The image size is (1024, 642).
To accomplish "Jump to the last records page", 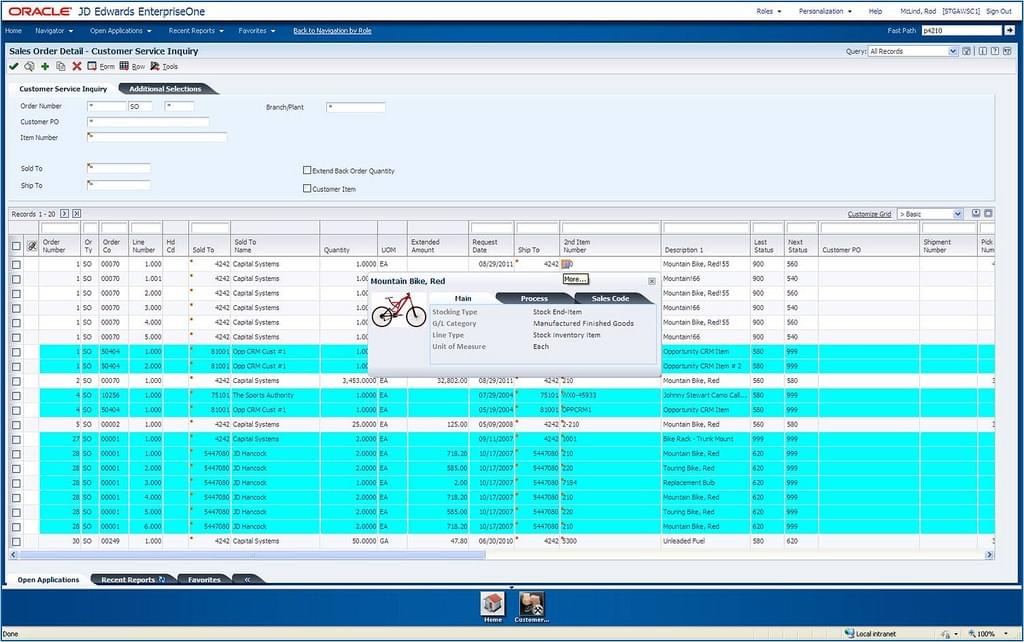I will coord(76,214).
